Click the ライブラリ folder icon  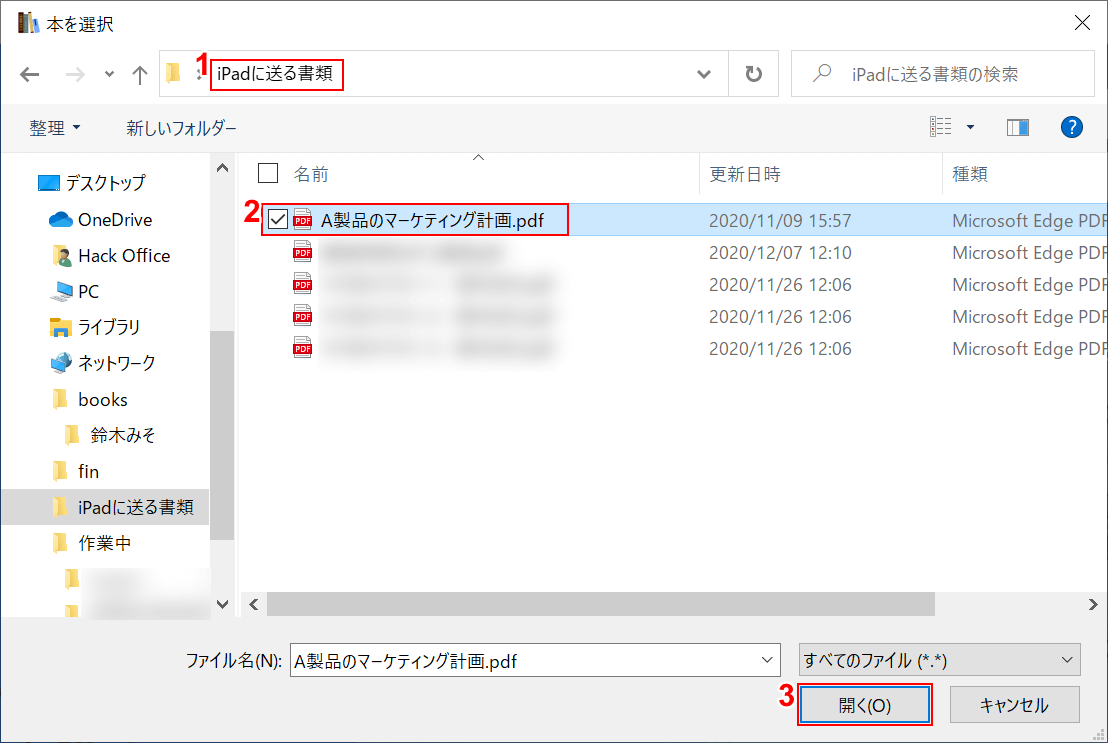61,327
